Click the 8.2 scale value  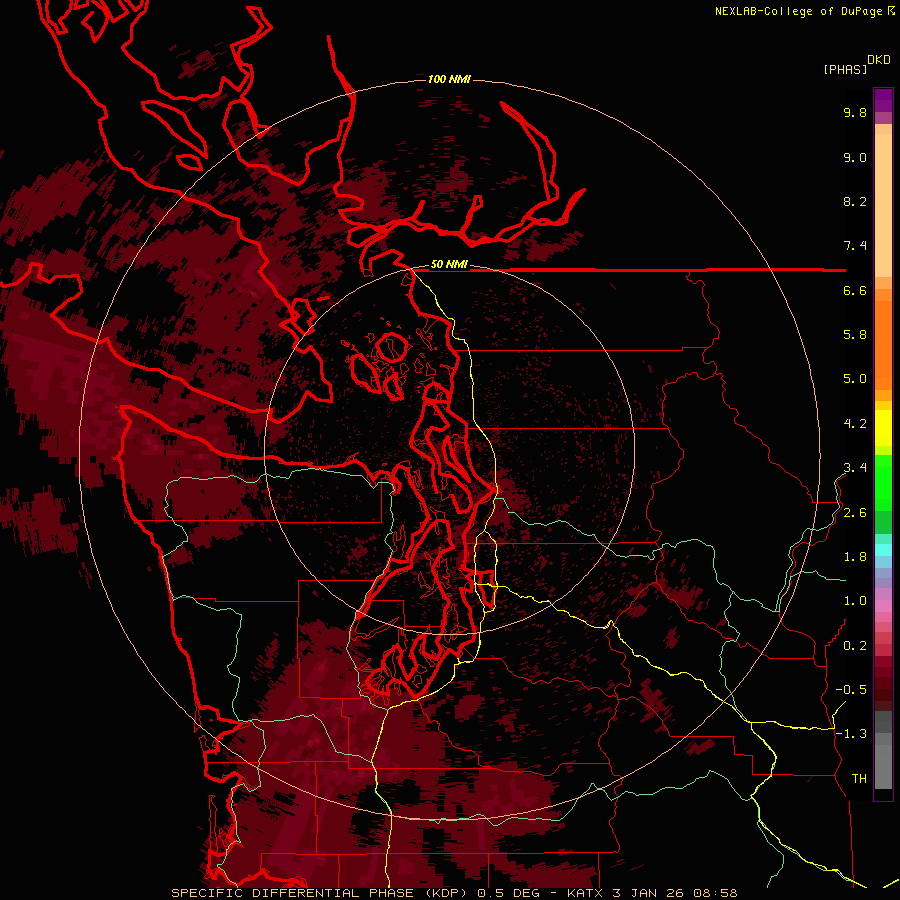pyautogui.click(x=855, y=201)
